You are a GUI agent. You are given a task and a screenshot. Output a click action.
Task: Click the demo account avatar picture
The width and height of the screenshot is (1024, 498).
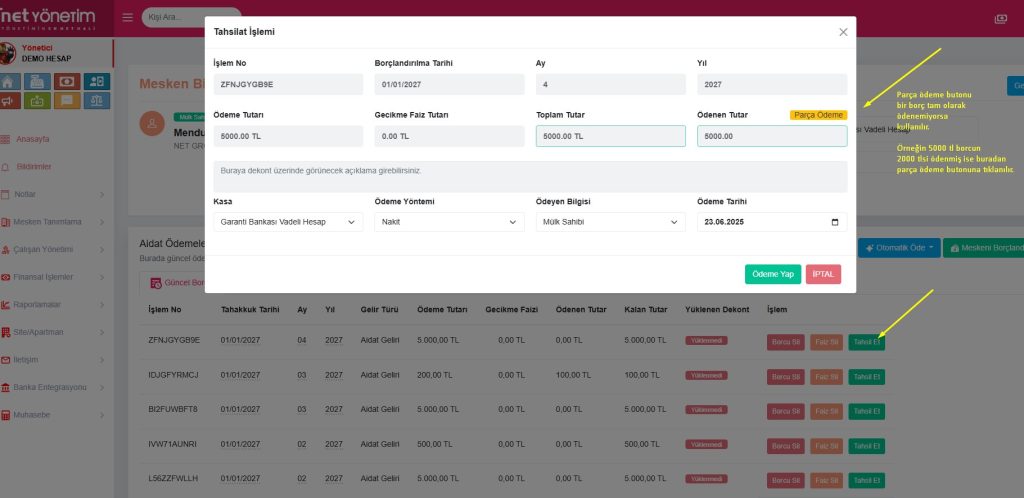click(x=8, y=53)
